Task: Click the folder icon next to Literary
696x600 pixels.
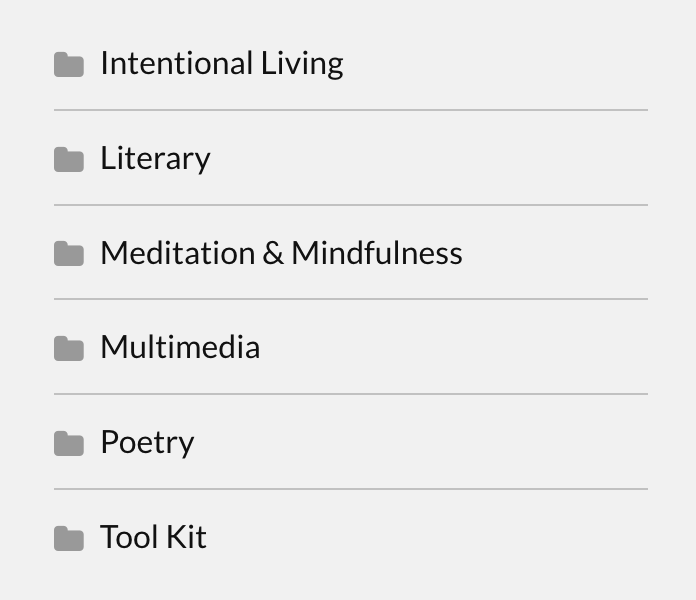Action: coord(68,159)
